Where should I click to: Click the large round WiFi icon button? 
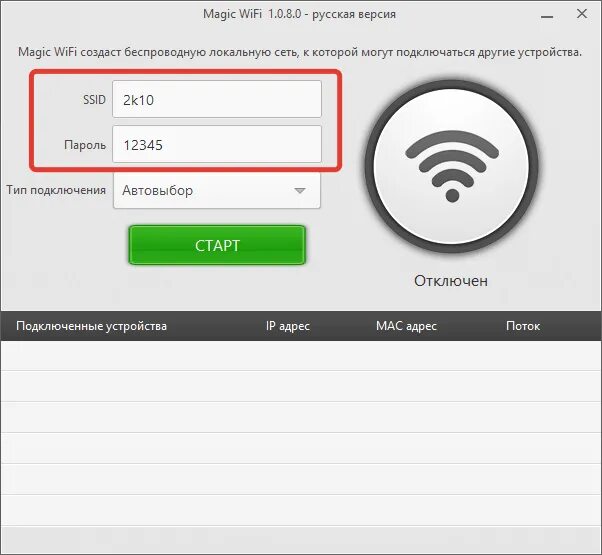tap(452, 166)
